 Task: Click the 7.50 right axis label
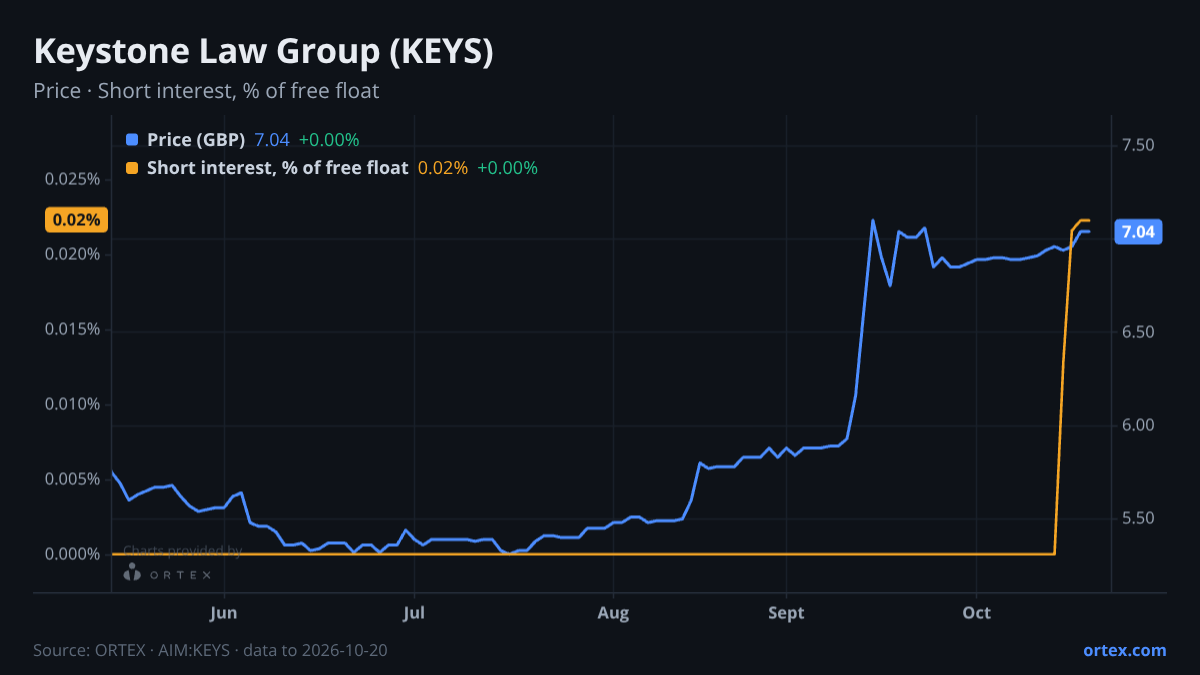1139,145
